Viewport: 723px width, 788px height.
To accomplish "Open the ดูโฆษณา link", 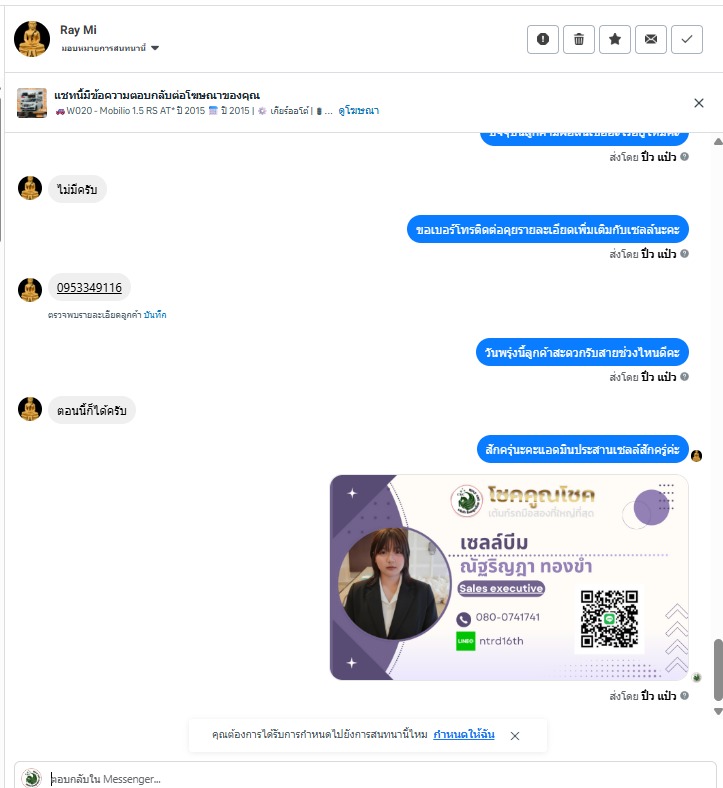I will point(358,111).
